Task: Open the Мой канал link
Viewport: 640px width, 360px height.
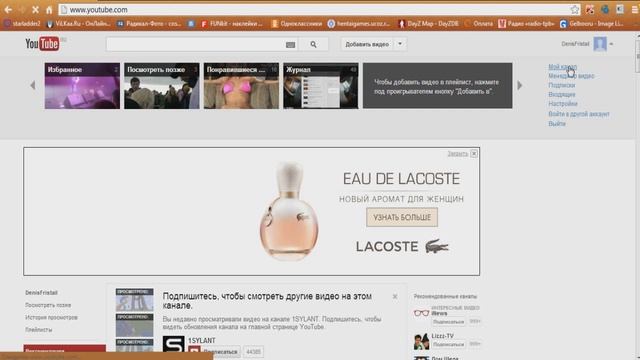Action: 562,67
